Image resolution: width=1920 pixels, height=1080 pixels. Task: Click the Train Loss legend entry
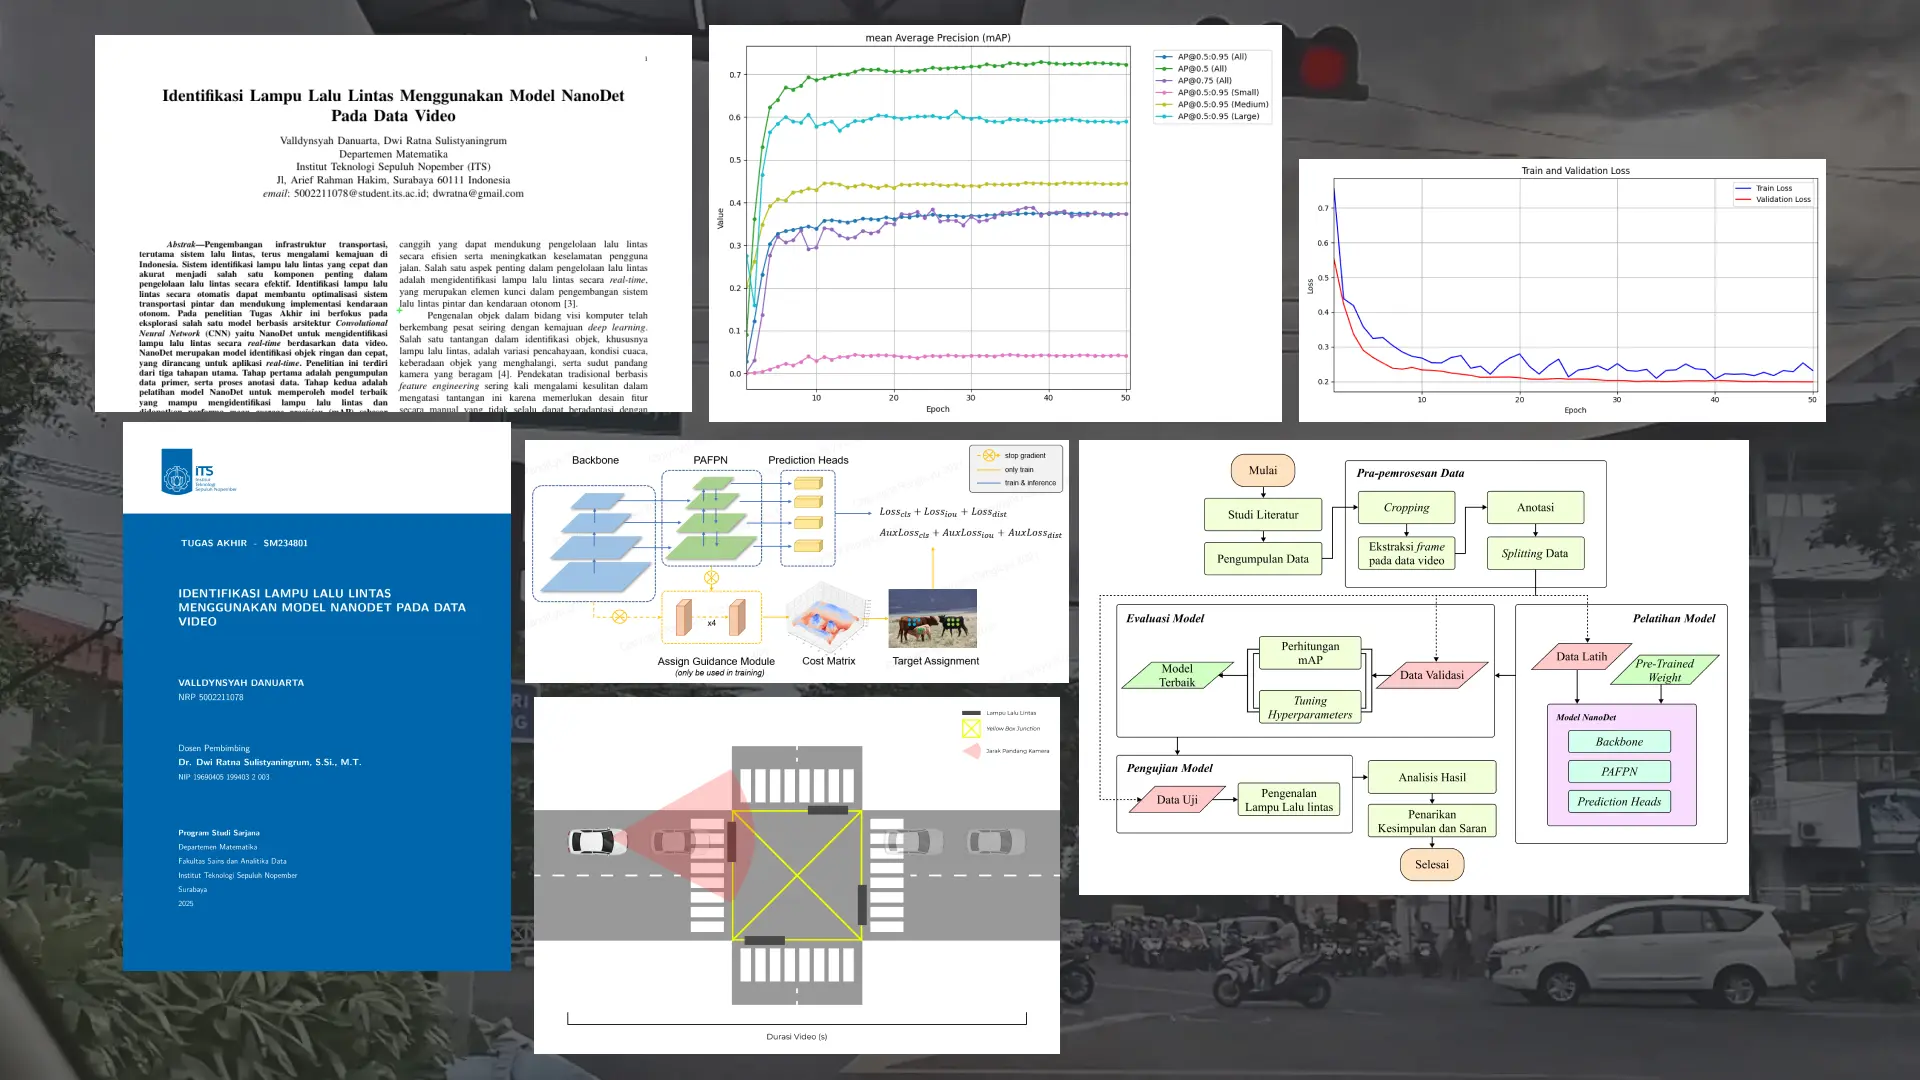(1765, 188)
